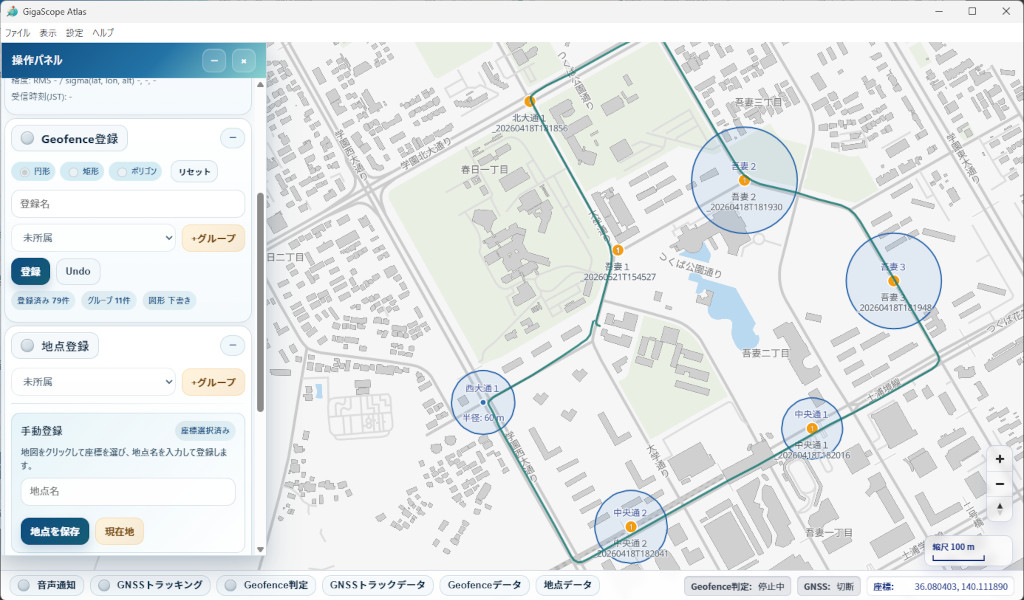Viewport: 1024px width, 600px height.
Task: Minimize the 操作パネル panel
Action: (214, 61)
